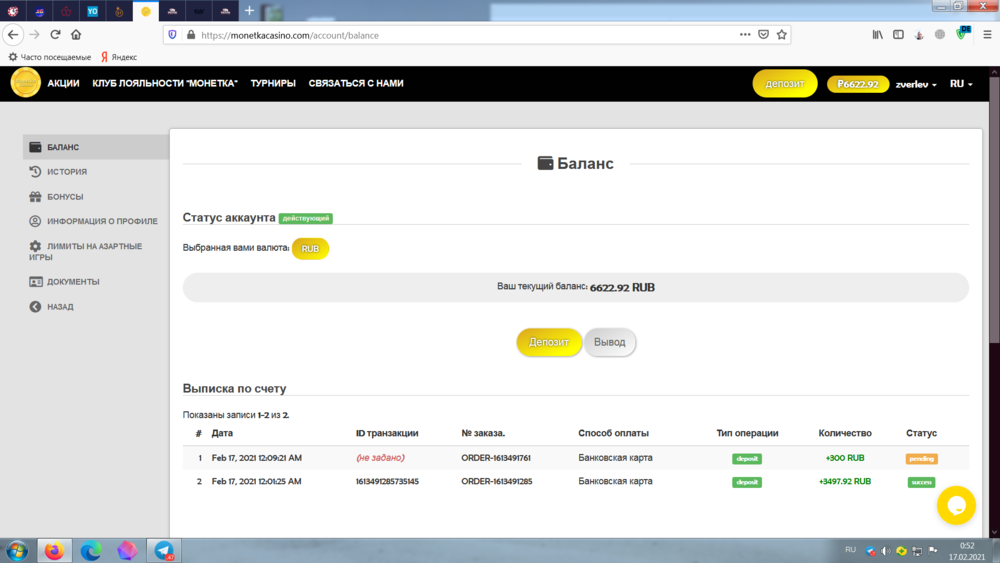The image size is (1000, 563).
Task: Select ИСТОРИЯ in the sidebar
Action: (x=66, y=172)
